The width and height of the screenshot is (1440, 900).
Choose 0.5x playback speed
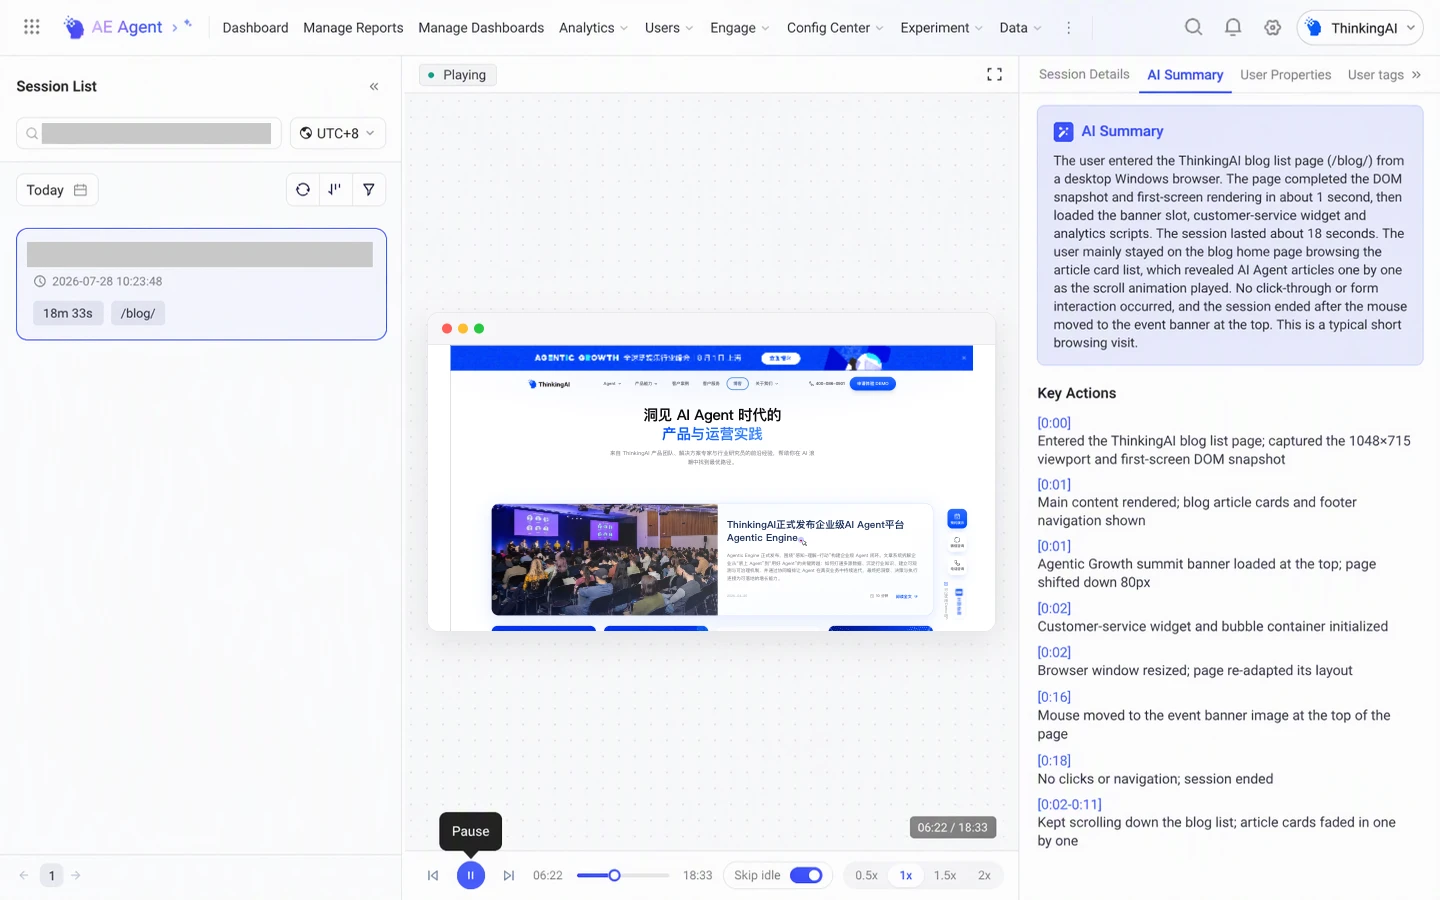[866, 875]
